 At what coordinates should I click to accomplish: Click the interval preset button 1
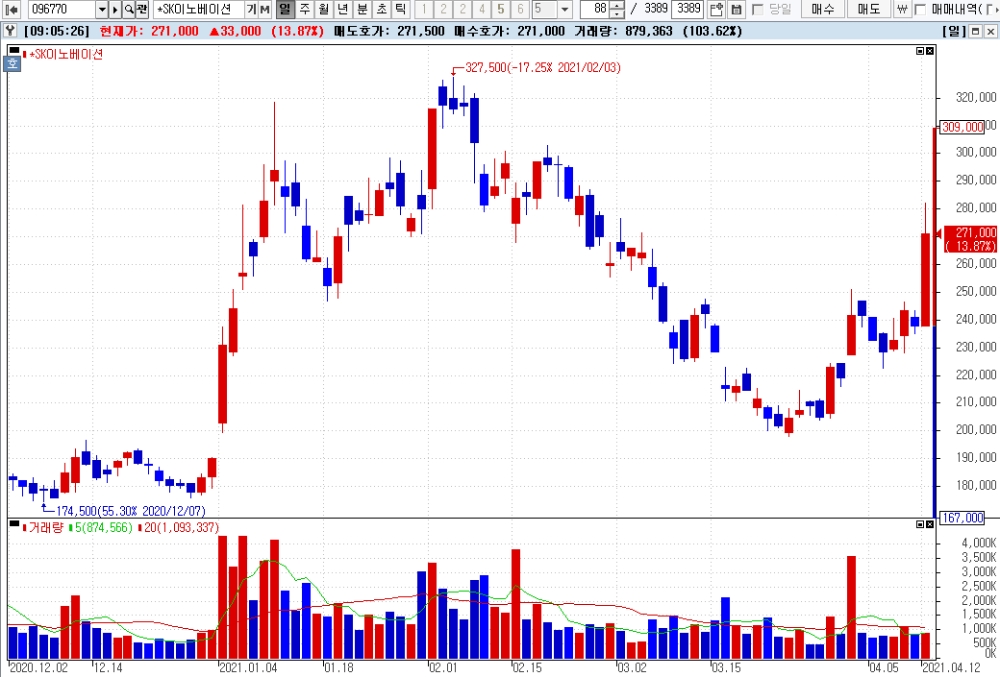point(424,9)
